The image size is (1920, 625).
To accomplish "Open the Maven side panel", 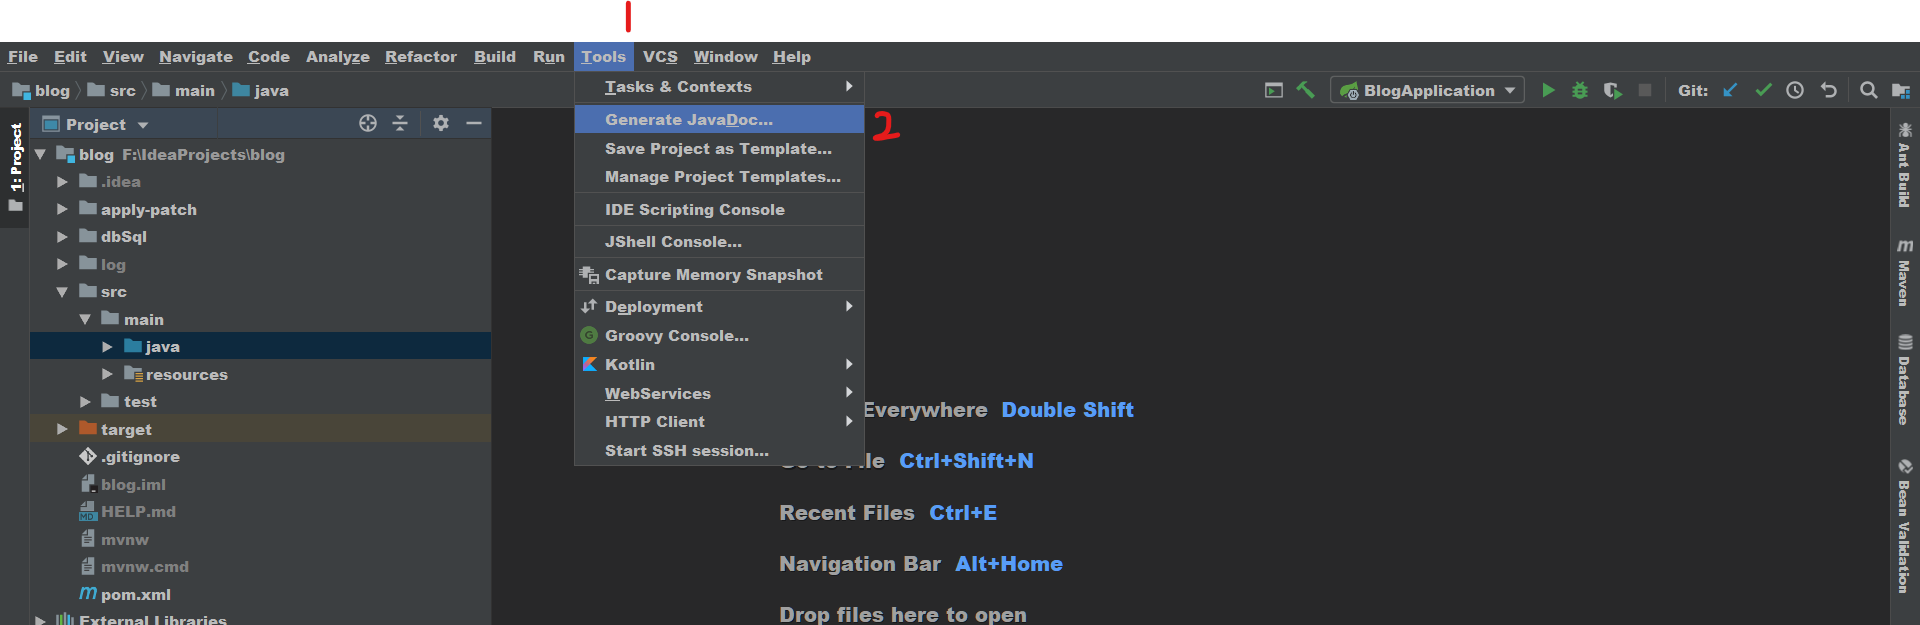I will tap(1904, 272).
